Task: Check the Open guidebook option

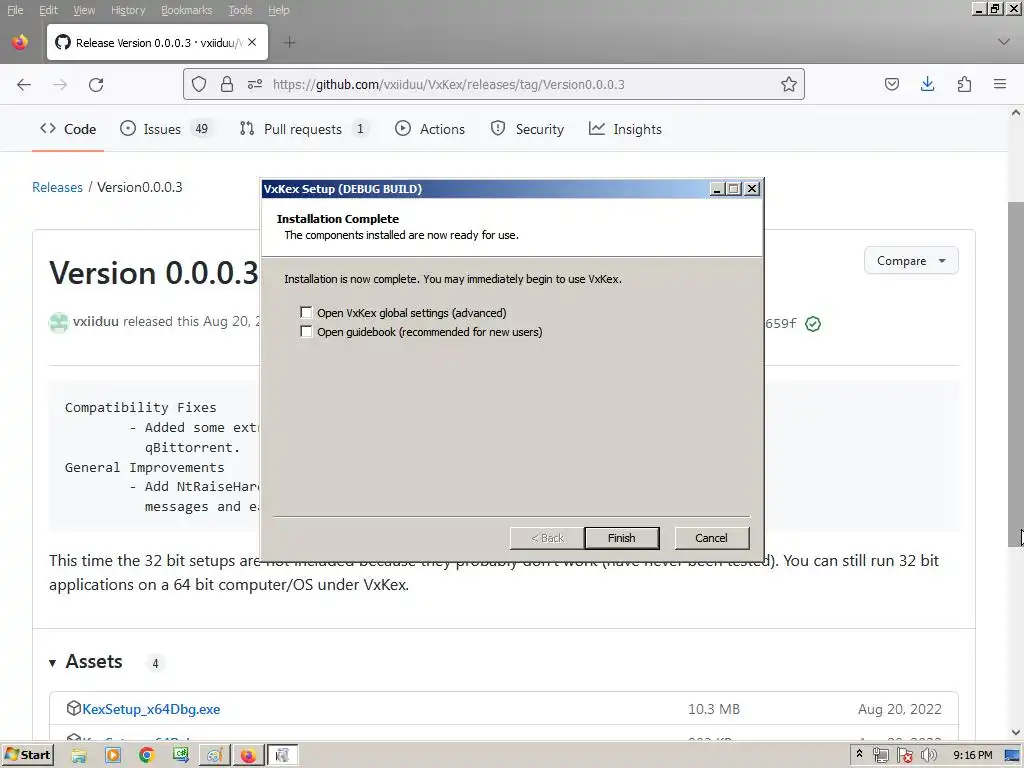Action: click(306, 331)
